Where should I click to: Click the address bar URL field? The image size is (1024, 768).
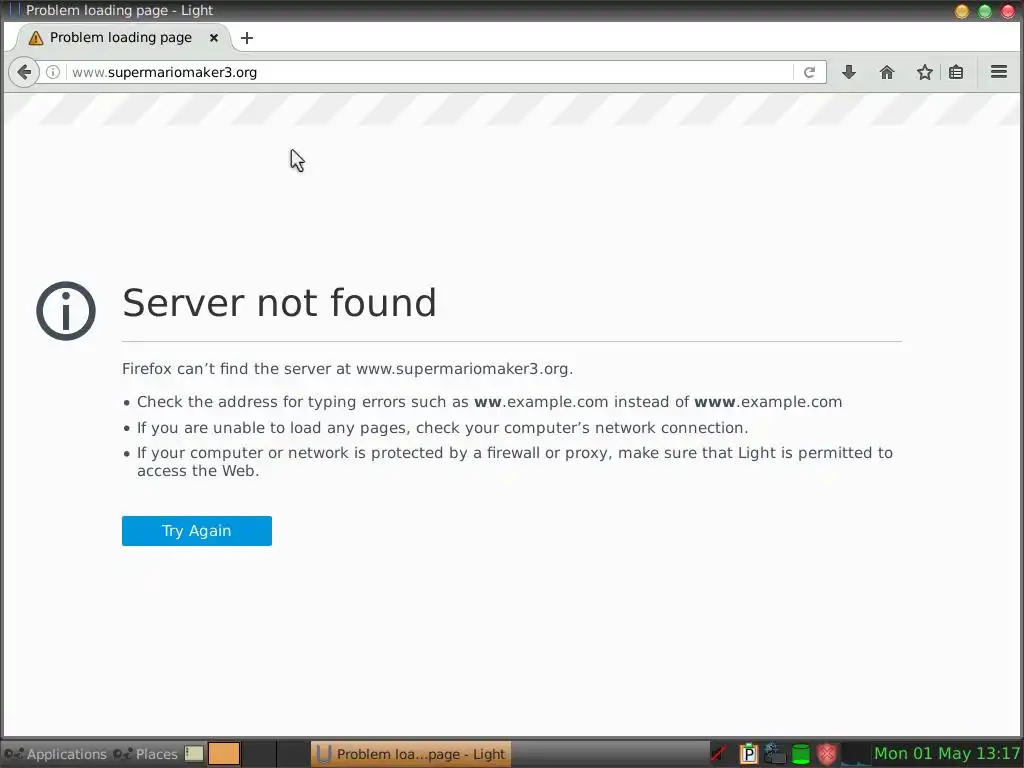click(x=431, y=72)
